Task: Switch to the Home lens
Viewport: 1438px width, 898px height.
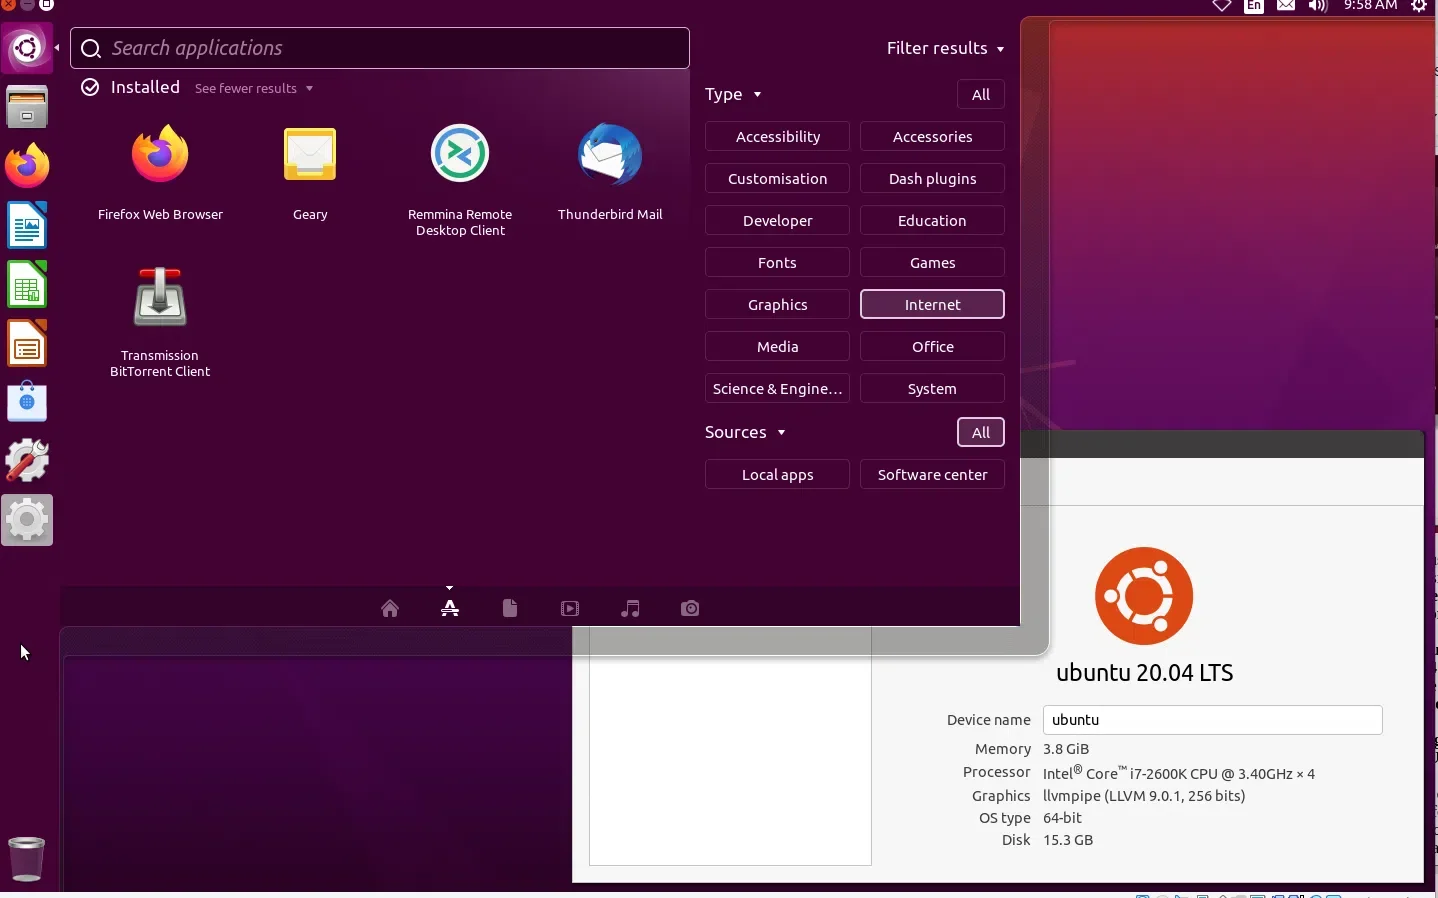Action: click(x=390, y=608)
